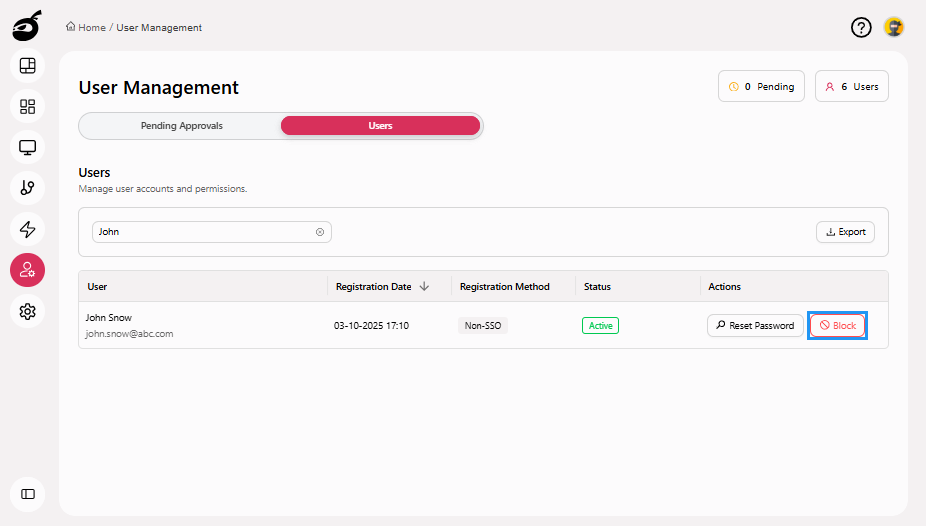Open the user profile avatar
The width and height of the screenshot is (926, 526).
[894, 27]
